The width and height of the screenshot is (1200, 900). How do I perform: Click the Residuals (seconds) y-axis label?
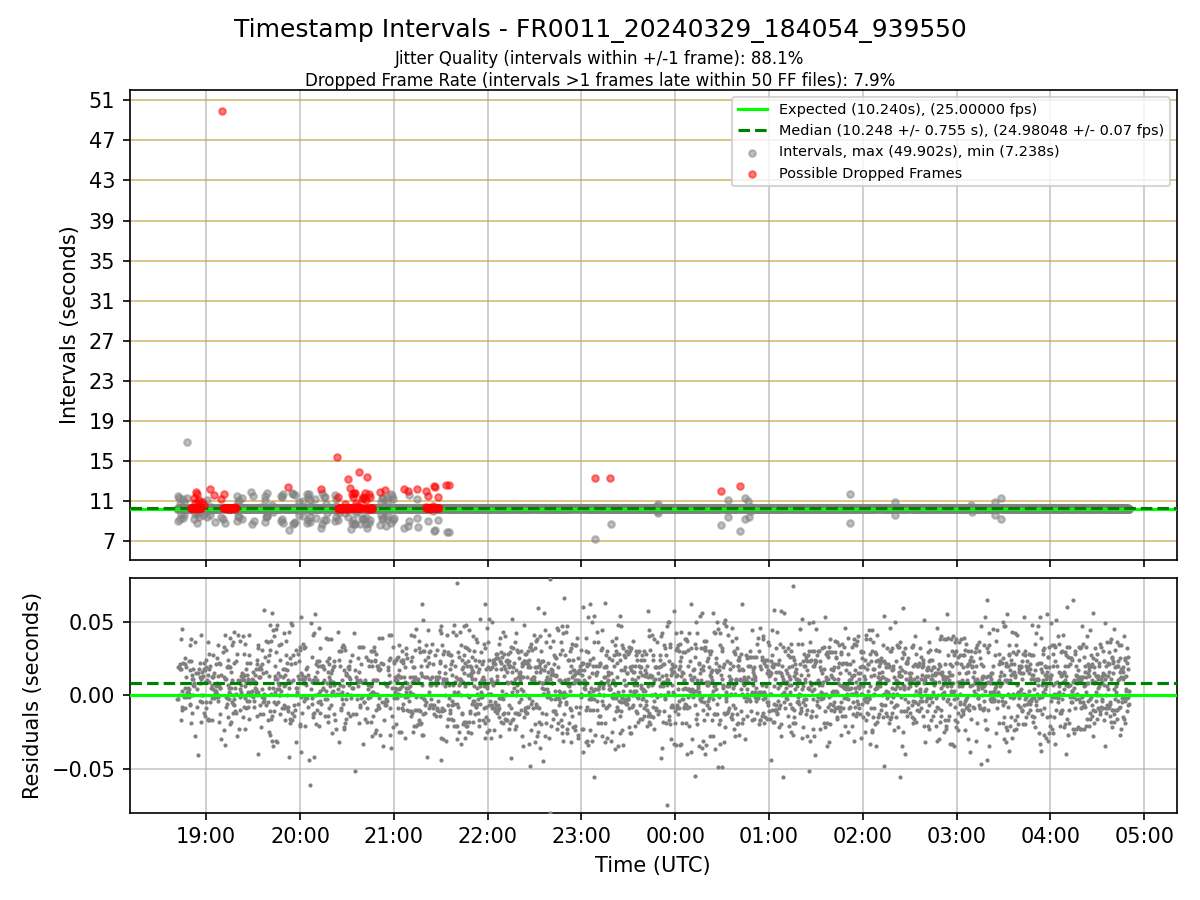pos(32,696)
